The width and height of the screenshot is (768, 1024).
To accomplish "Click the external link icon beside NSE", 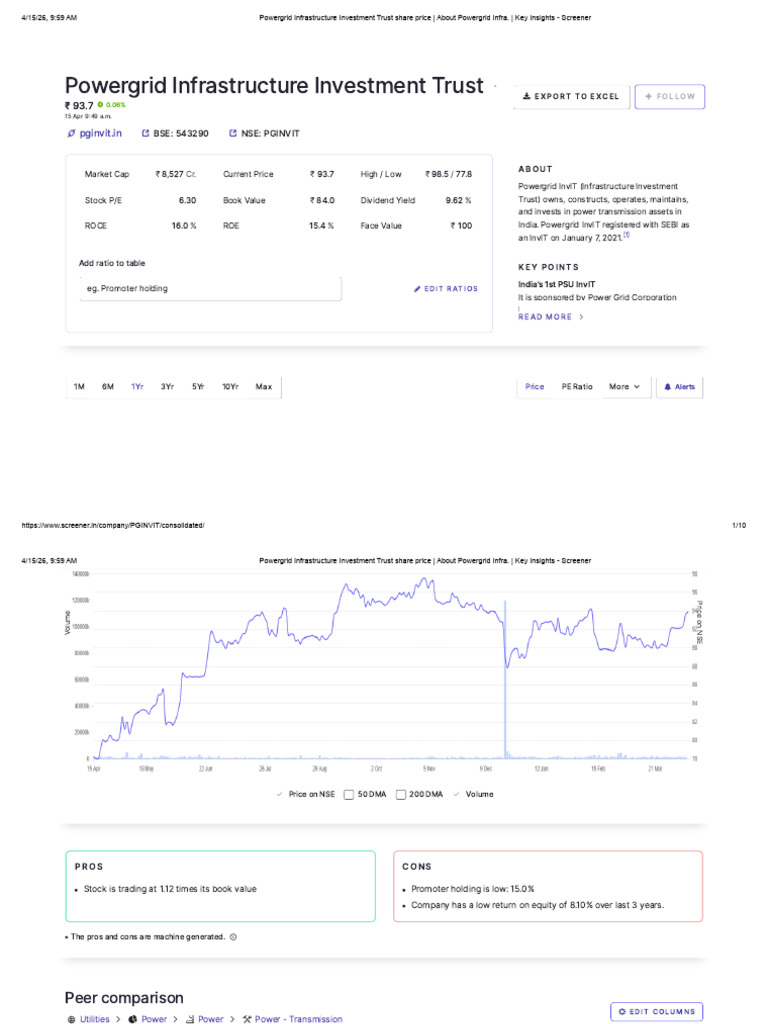I will (232, 133).
